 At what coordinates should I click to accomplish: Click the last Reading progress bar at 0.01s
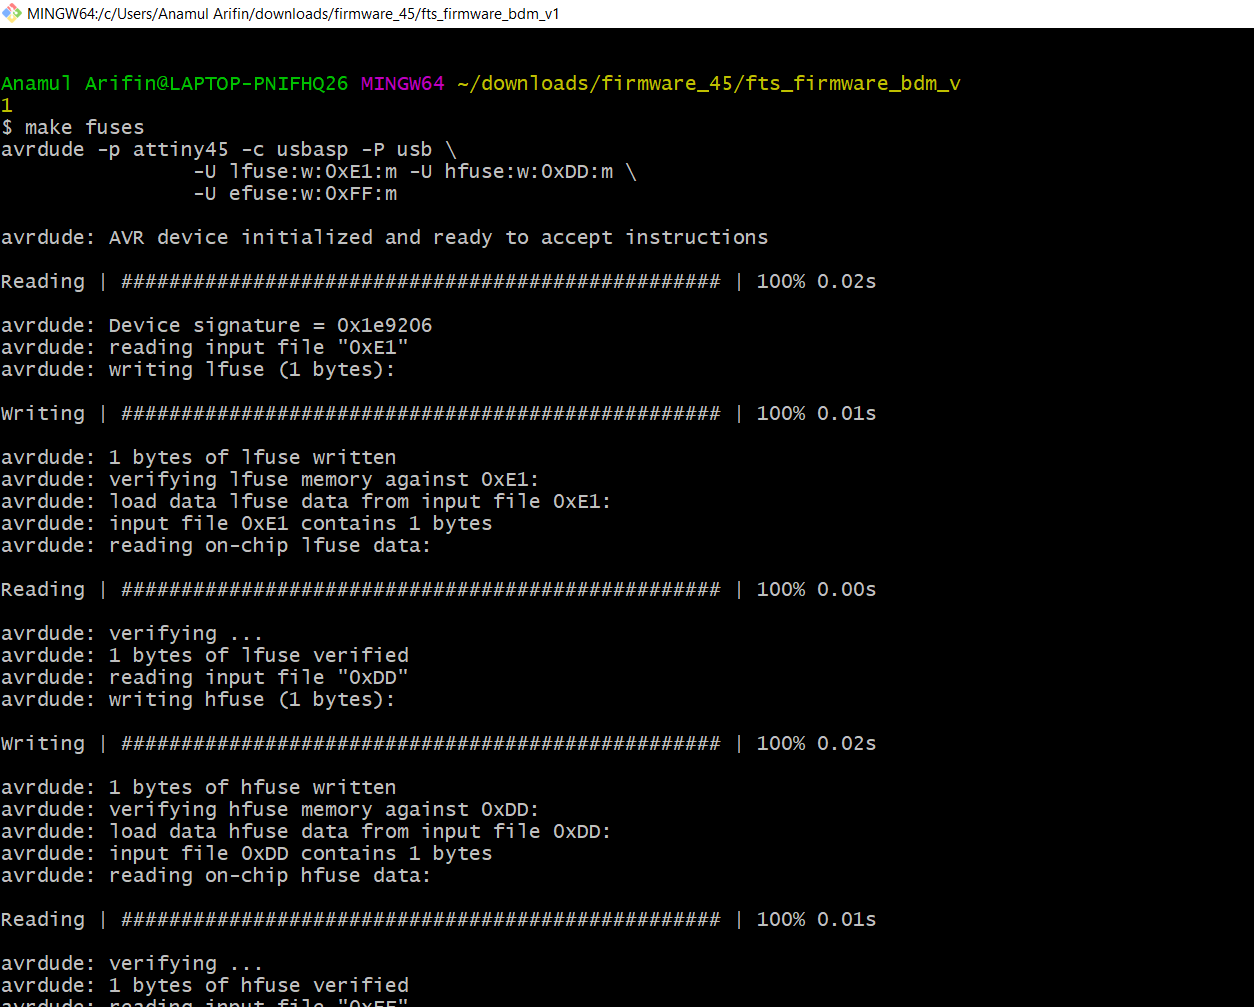439,920
